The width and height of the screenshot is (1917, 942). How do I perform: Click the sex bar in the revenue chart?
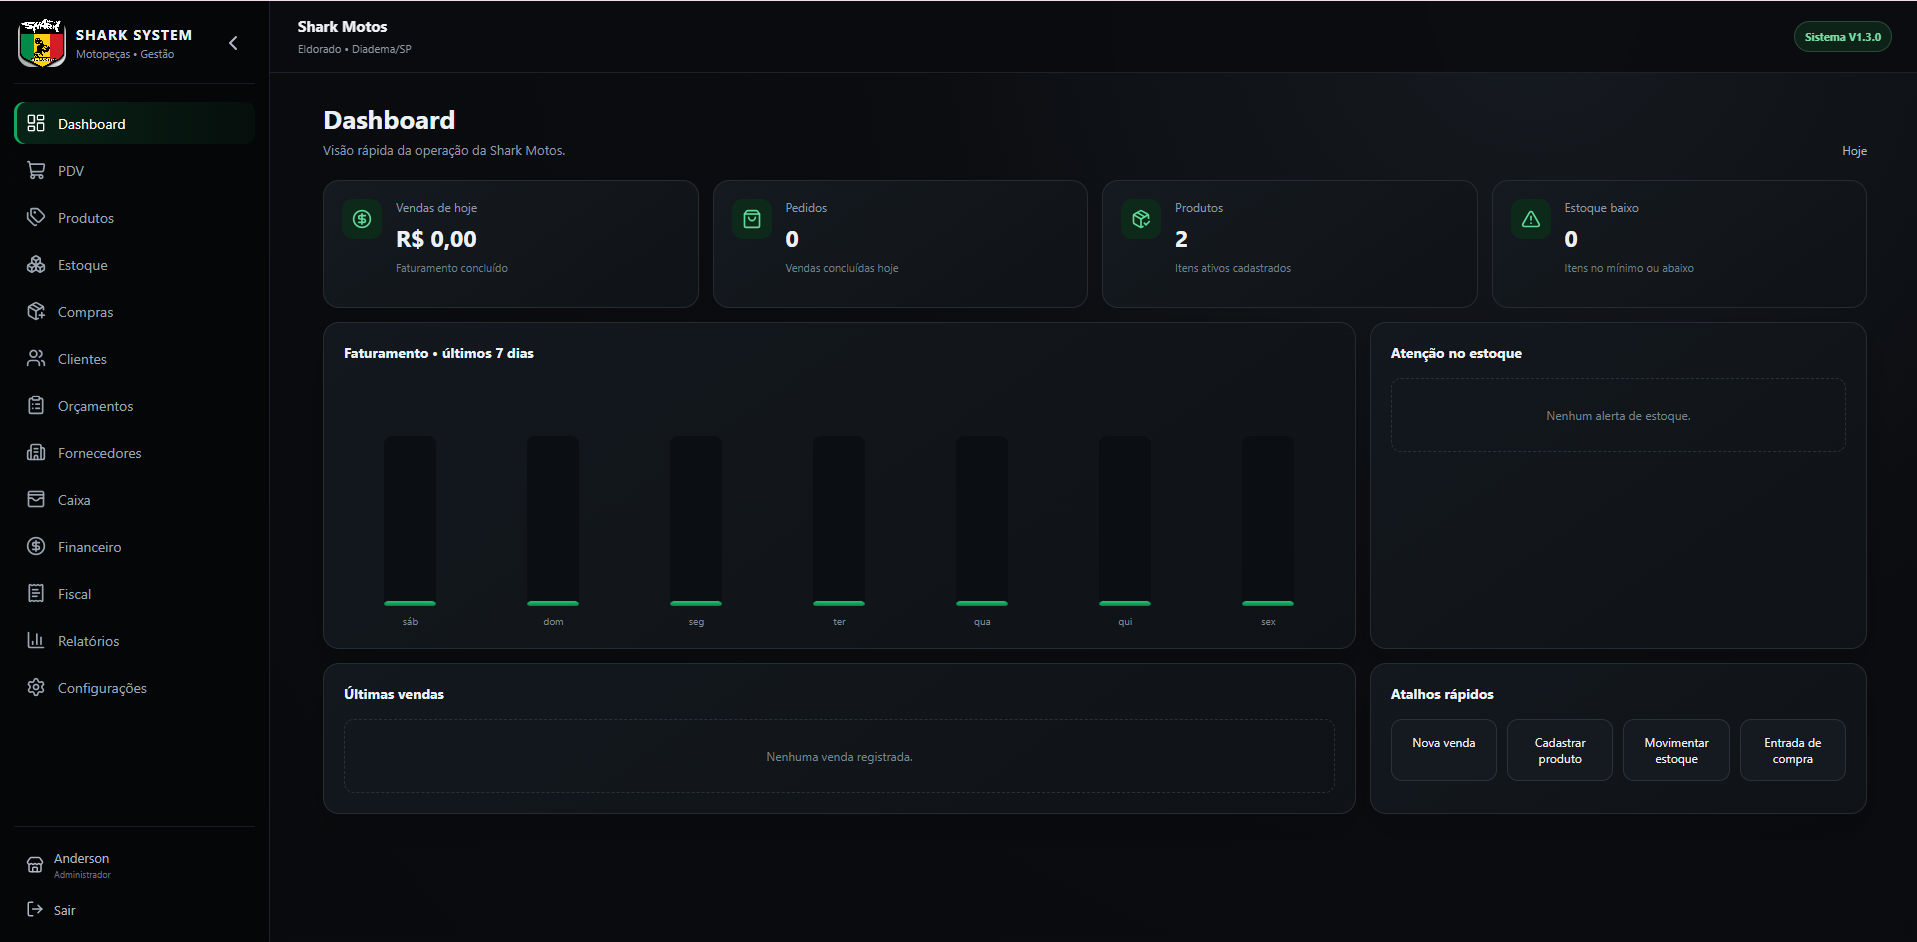[x=1268, y=521]
